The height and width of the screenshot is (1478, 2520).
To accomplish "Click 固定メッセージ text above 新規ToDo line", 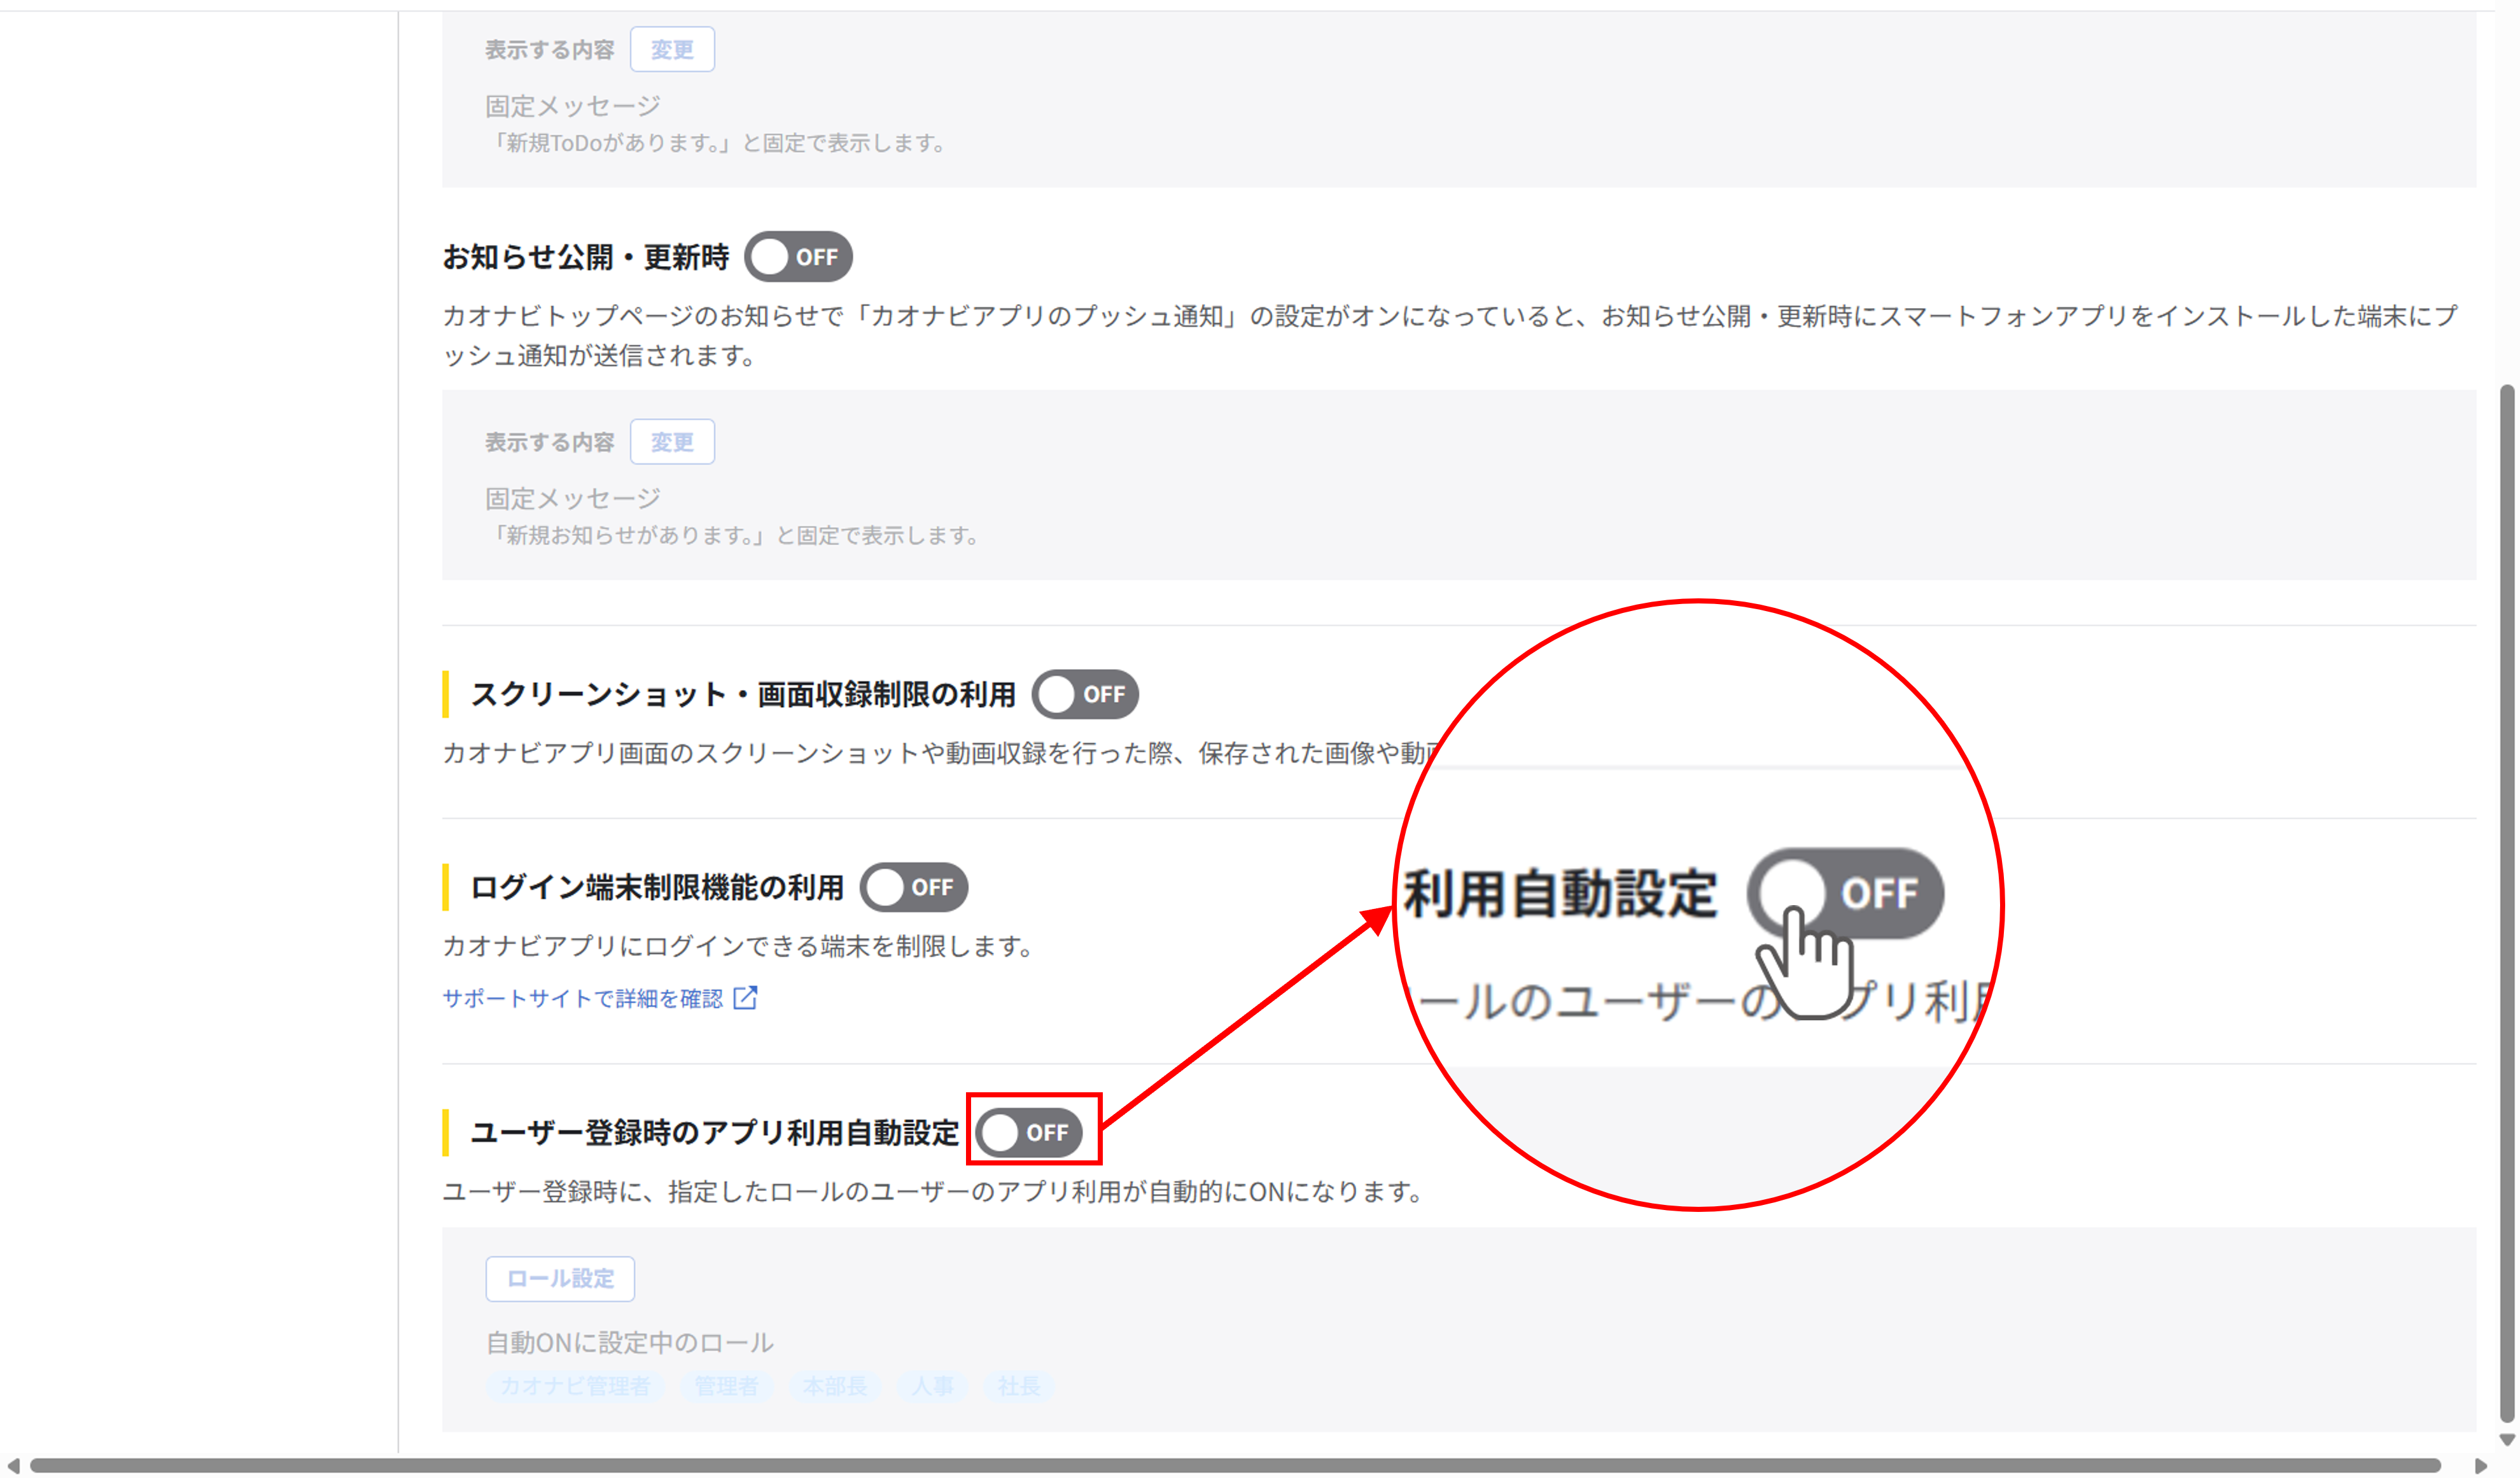I will click(573, 106).
